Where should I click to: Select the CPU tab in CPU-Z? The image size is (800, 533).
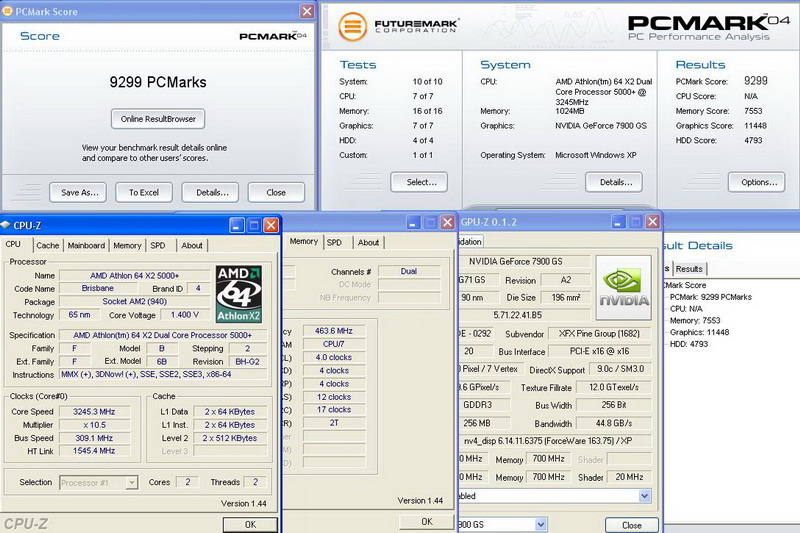coord(13,244)
